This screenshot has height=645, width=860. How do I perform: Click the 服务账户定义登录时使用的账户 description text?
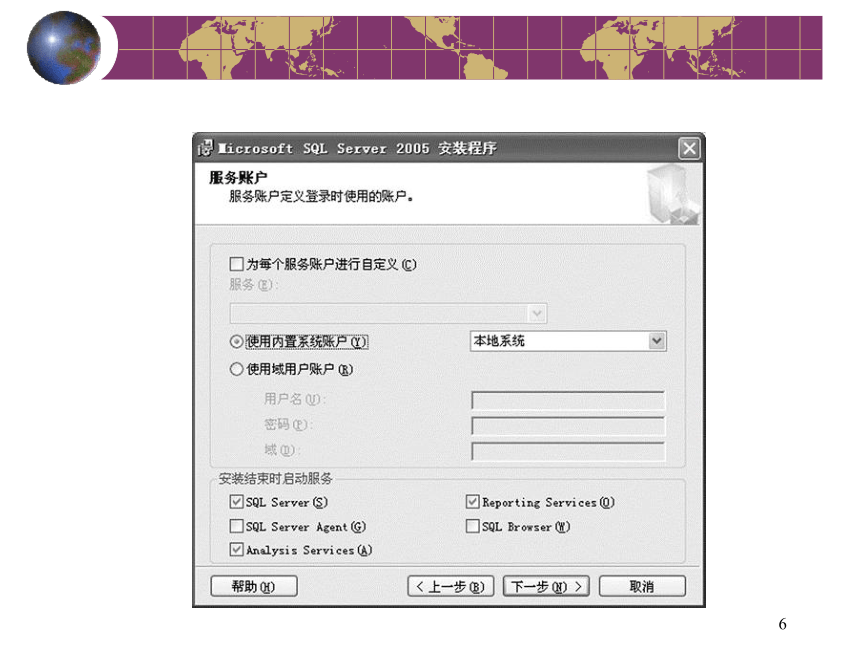[321, 196]
